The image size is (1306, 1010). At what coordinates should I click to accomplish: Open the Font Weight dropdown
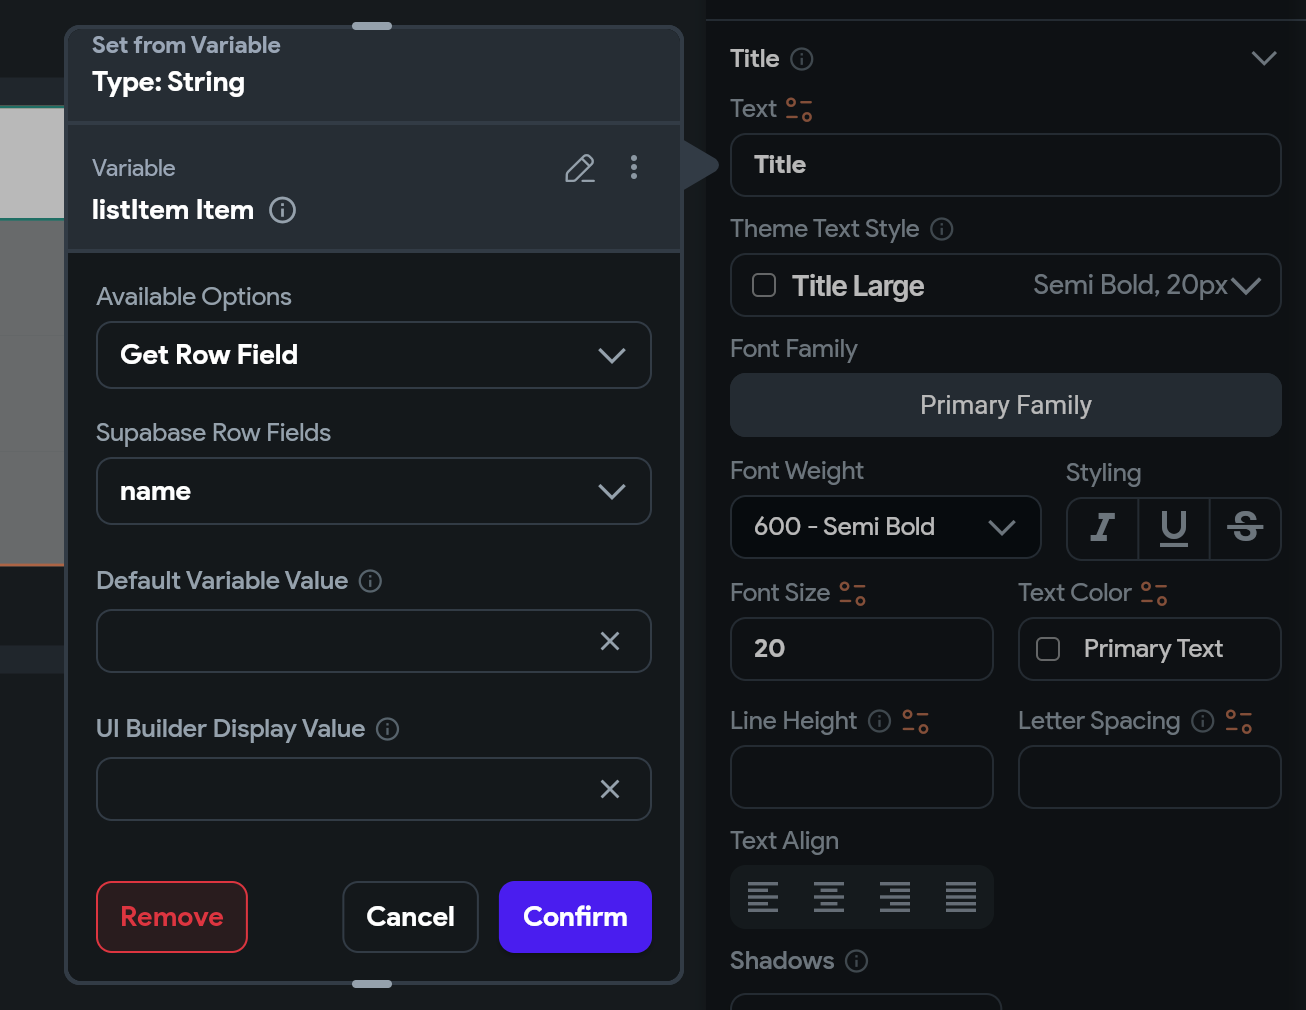(885, 527)
